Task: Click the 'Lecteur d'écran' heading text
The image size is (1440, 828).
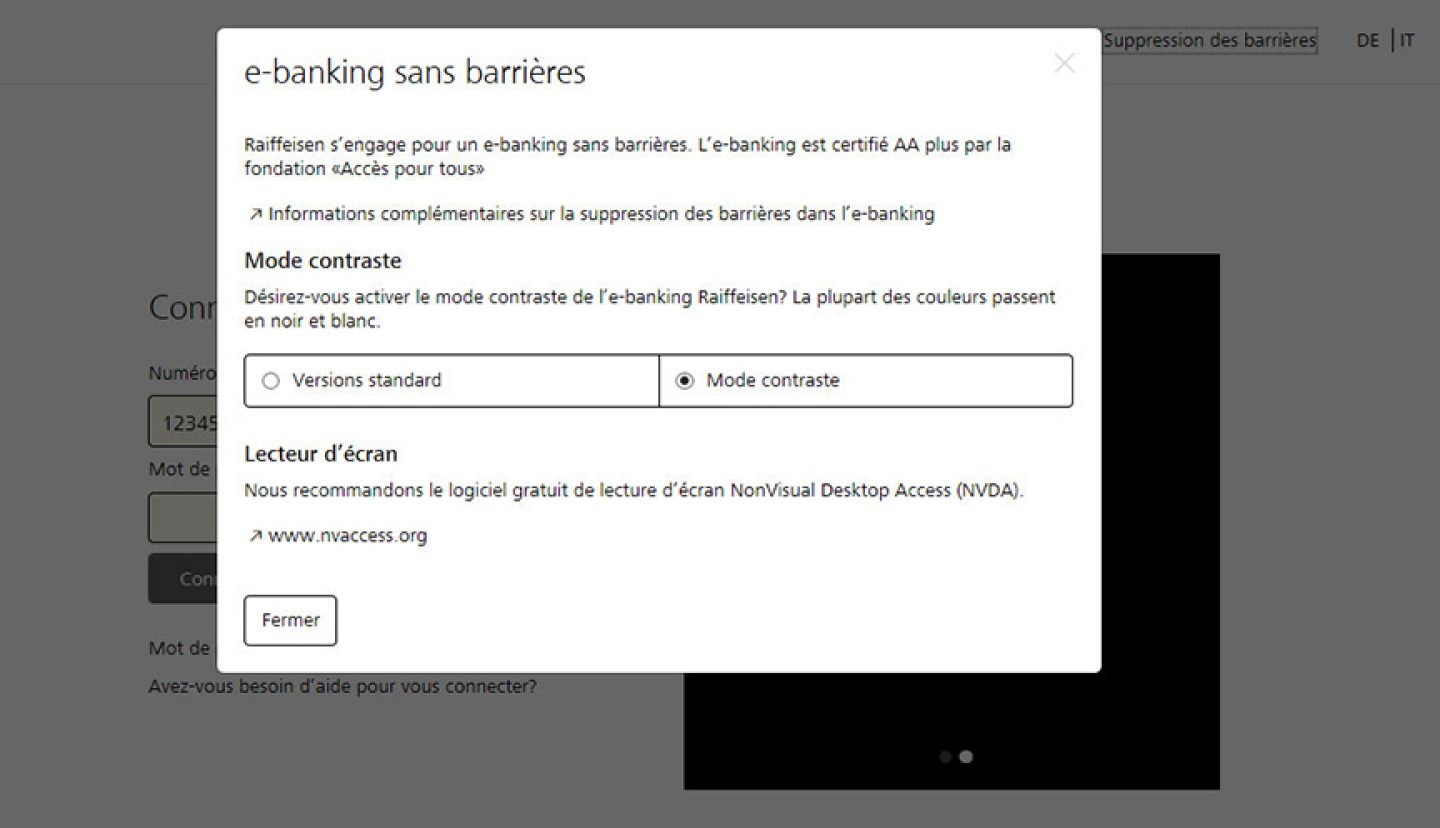Action: pyautogui.click(x=321, y=454)
